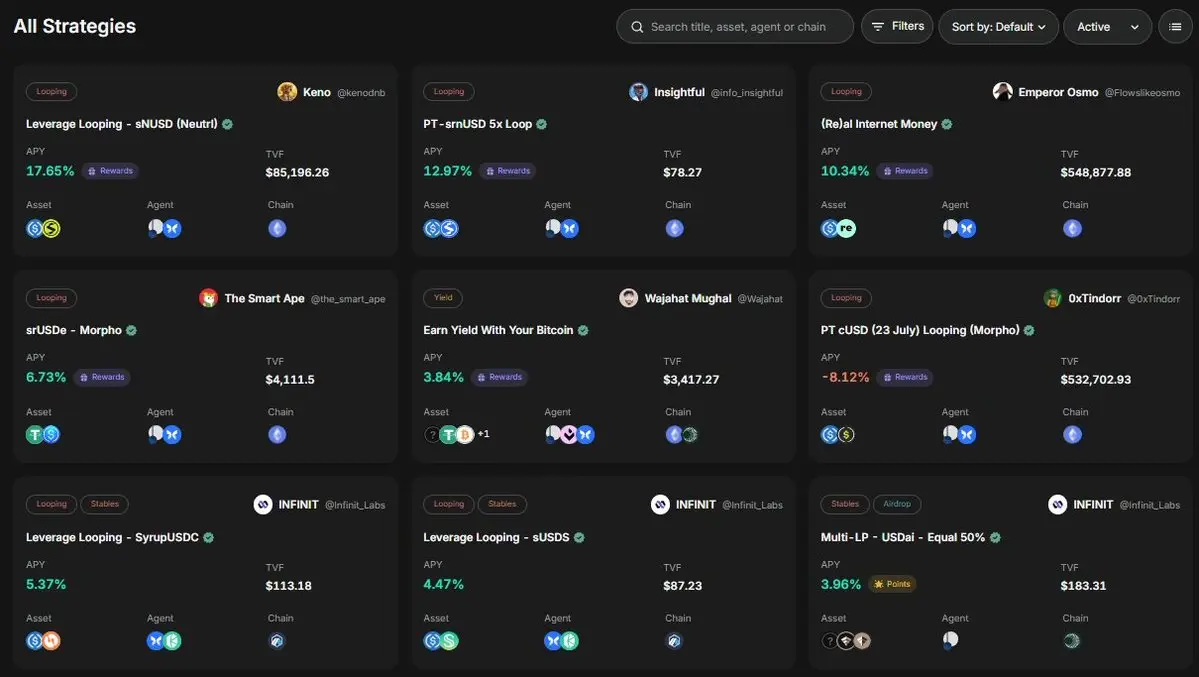This screenshot has width=1199, height=677.
Task: Click chain icon on SyrupUSDC card
Action: [277, 641]
